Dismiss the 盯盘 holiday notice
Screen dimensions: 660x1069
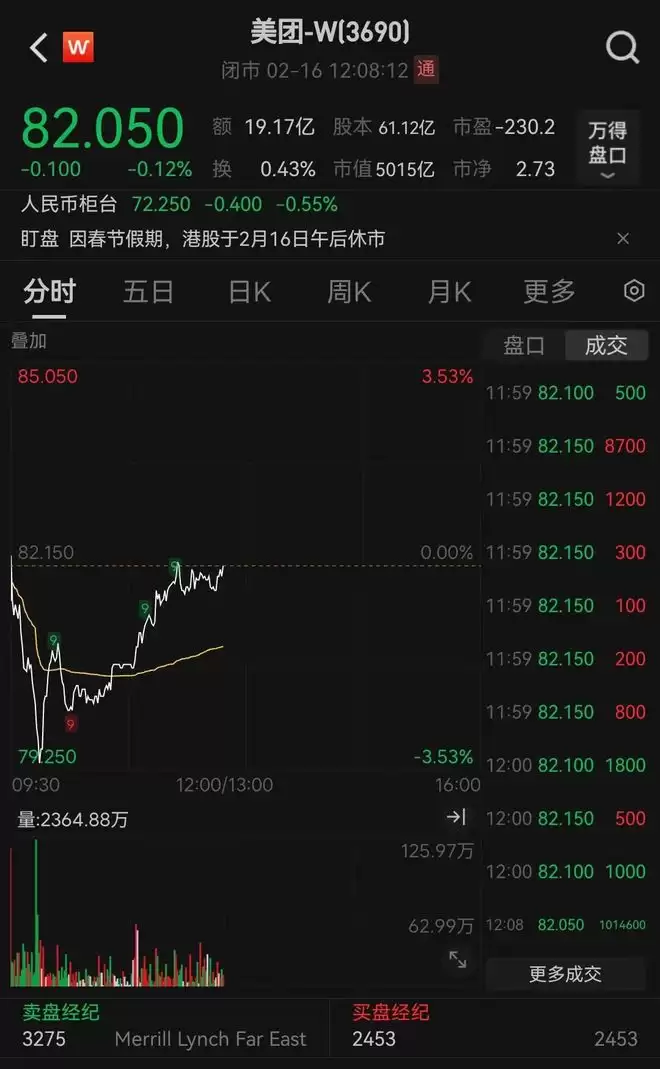pyautogui.click(x=622, y=239)
